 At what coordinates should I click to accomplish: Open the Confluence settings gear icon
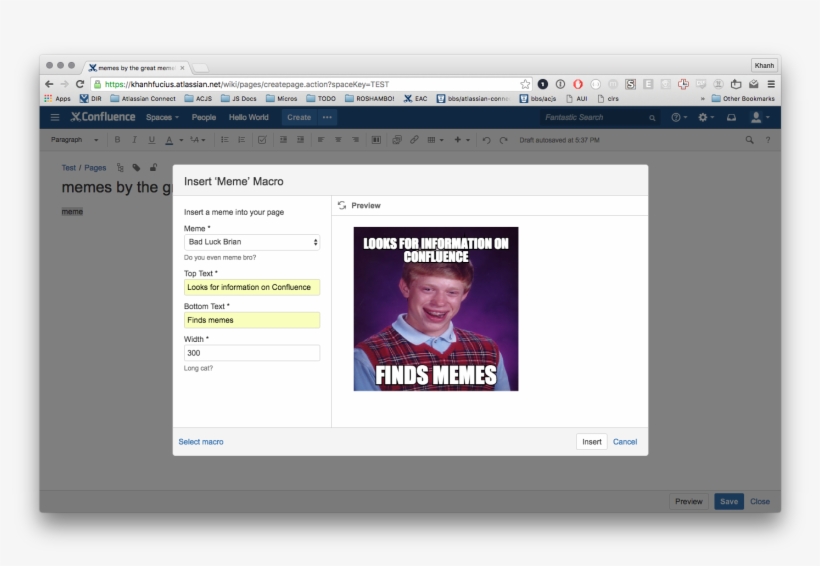(x=705, y=117)
